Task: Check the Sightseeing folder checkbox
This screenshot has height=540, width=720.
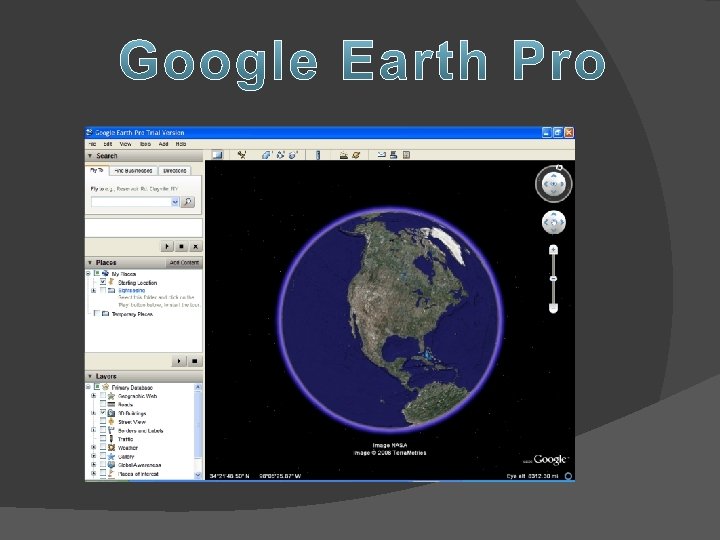Action: pos(103,290)
